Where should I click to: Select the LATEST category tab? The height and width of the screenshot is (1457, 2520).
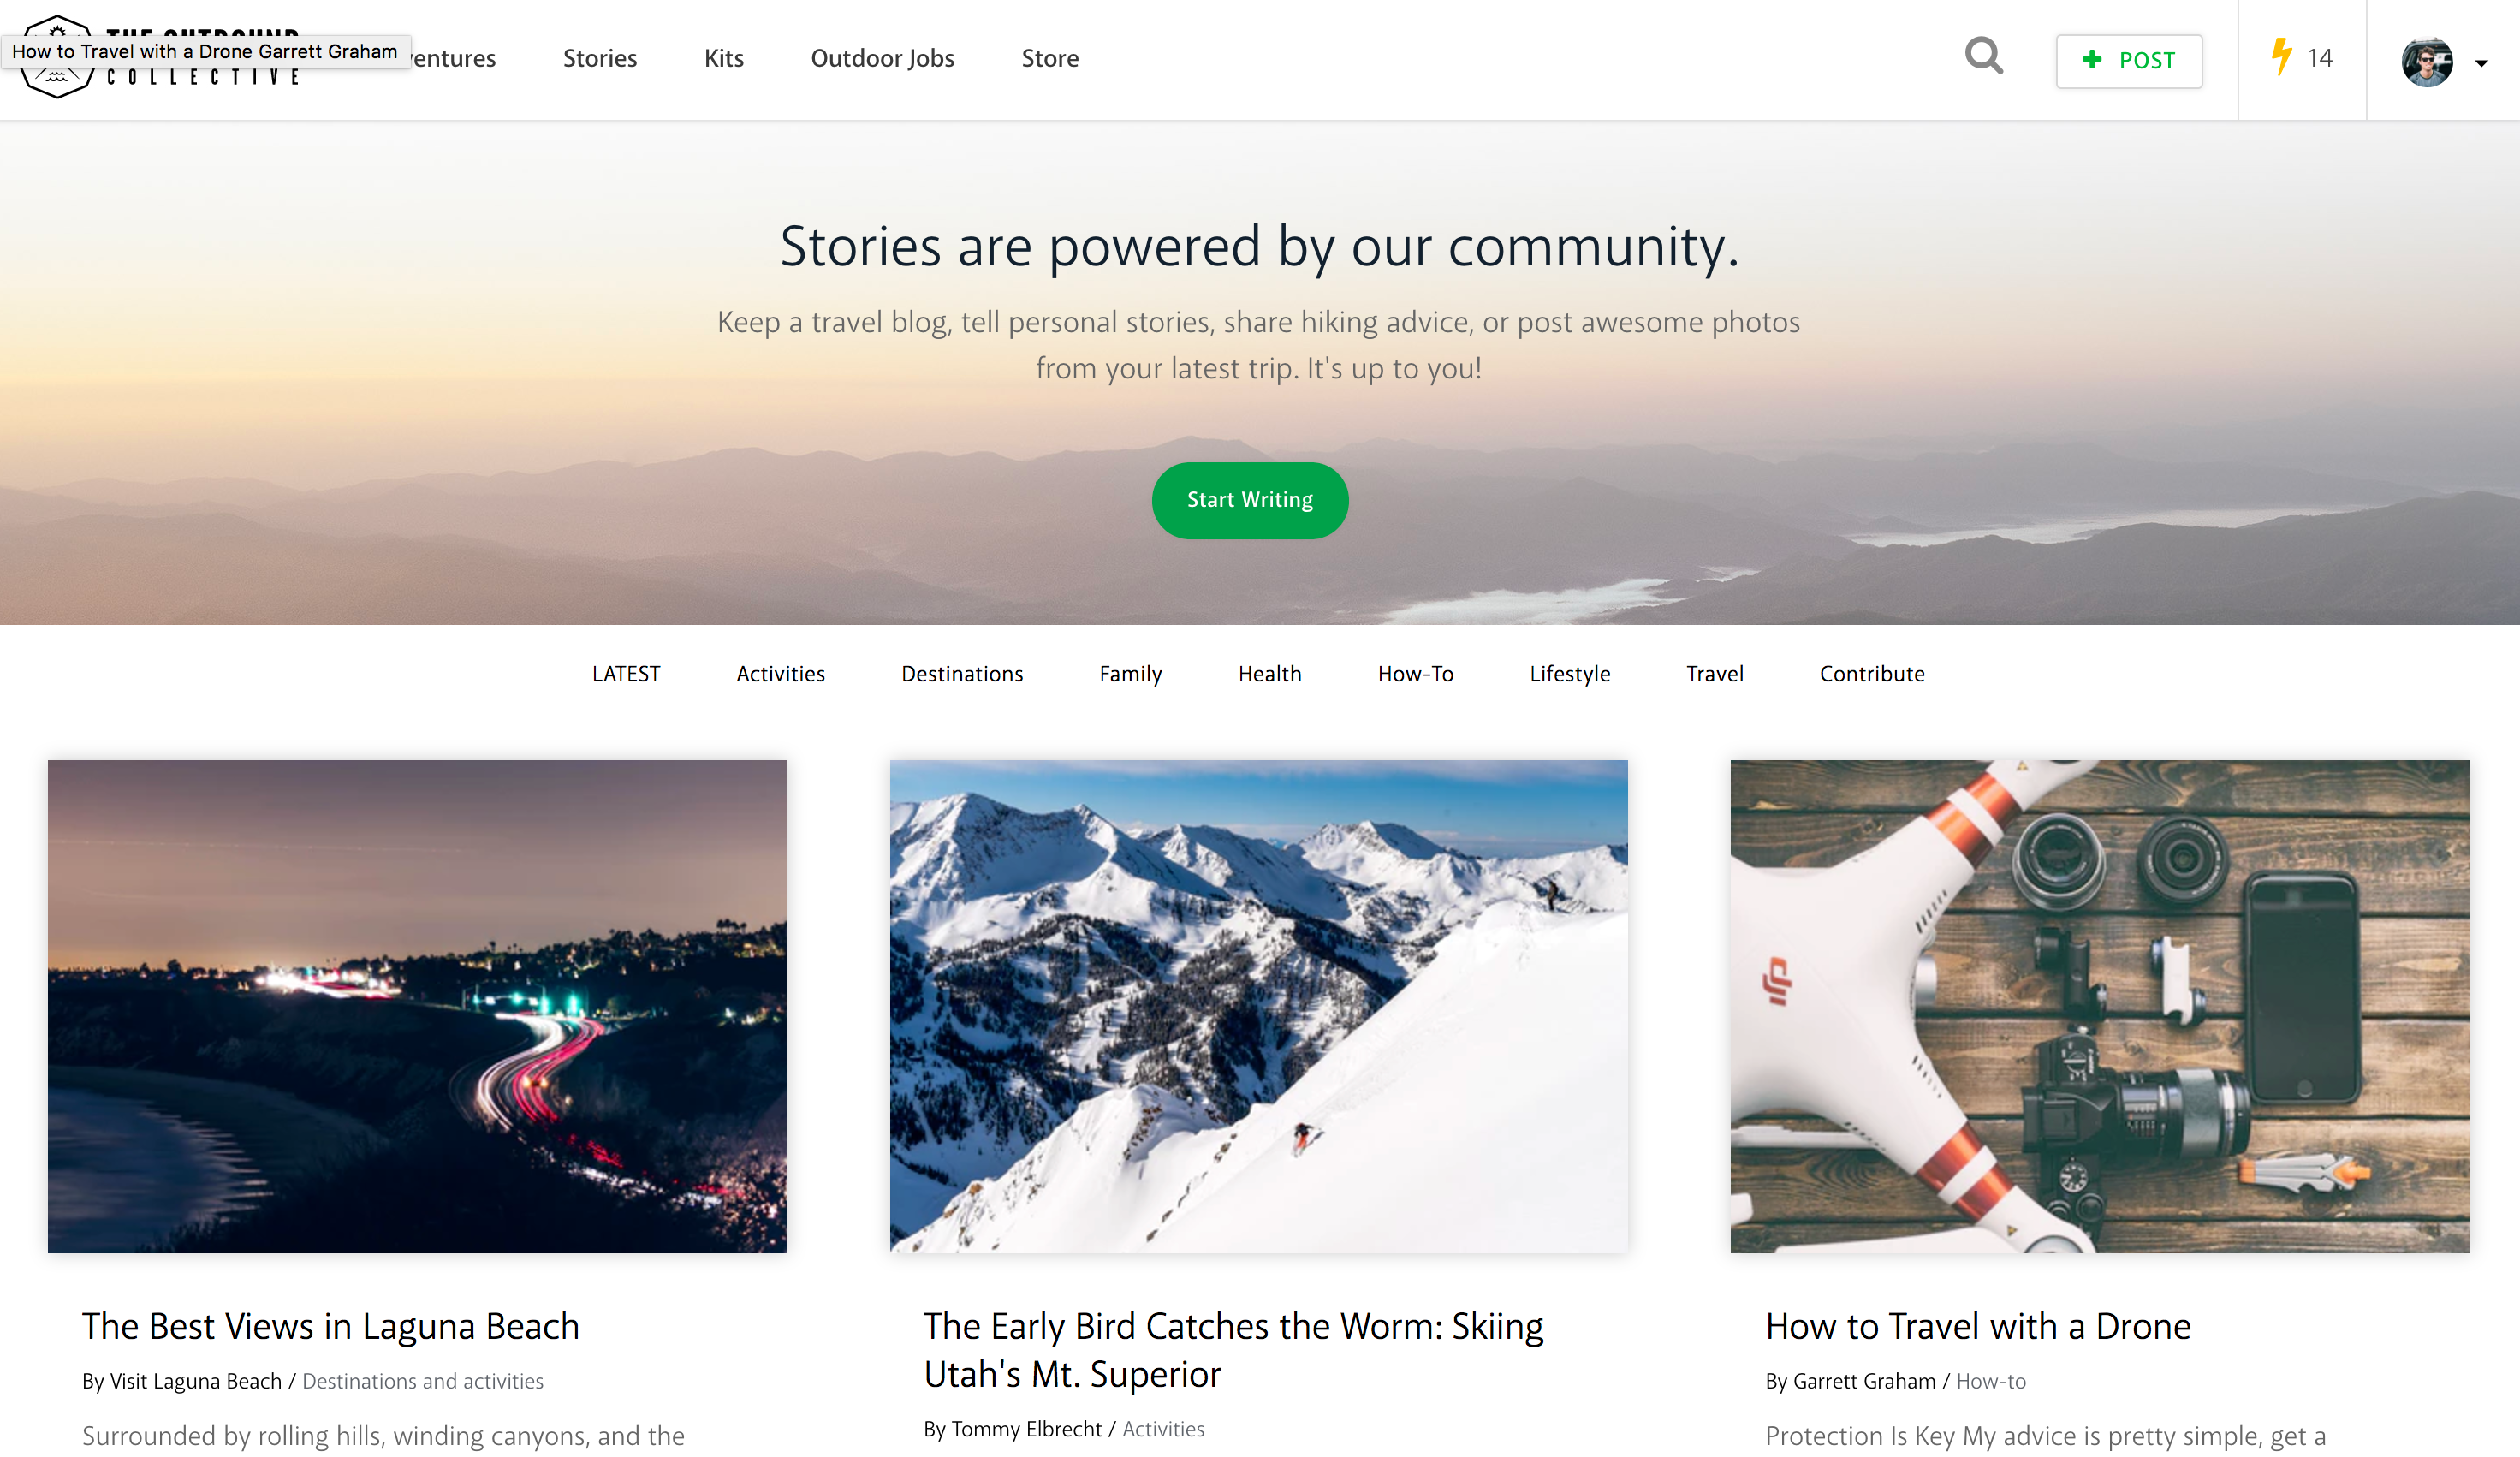click(x=626, y=674)
